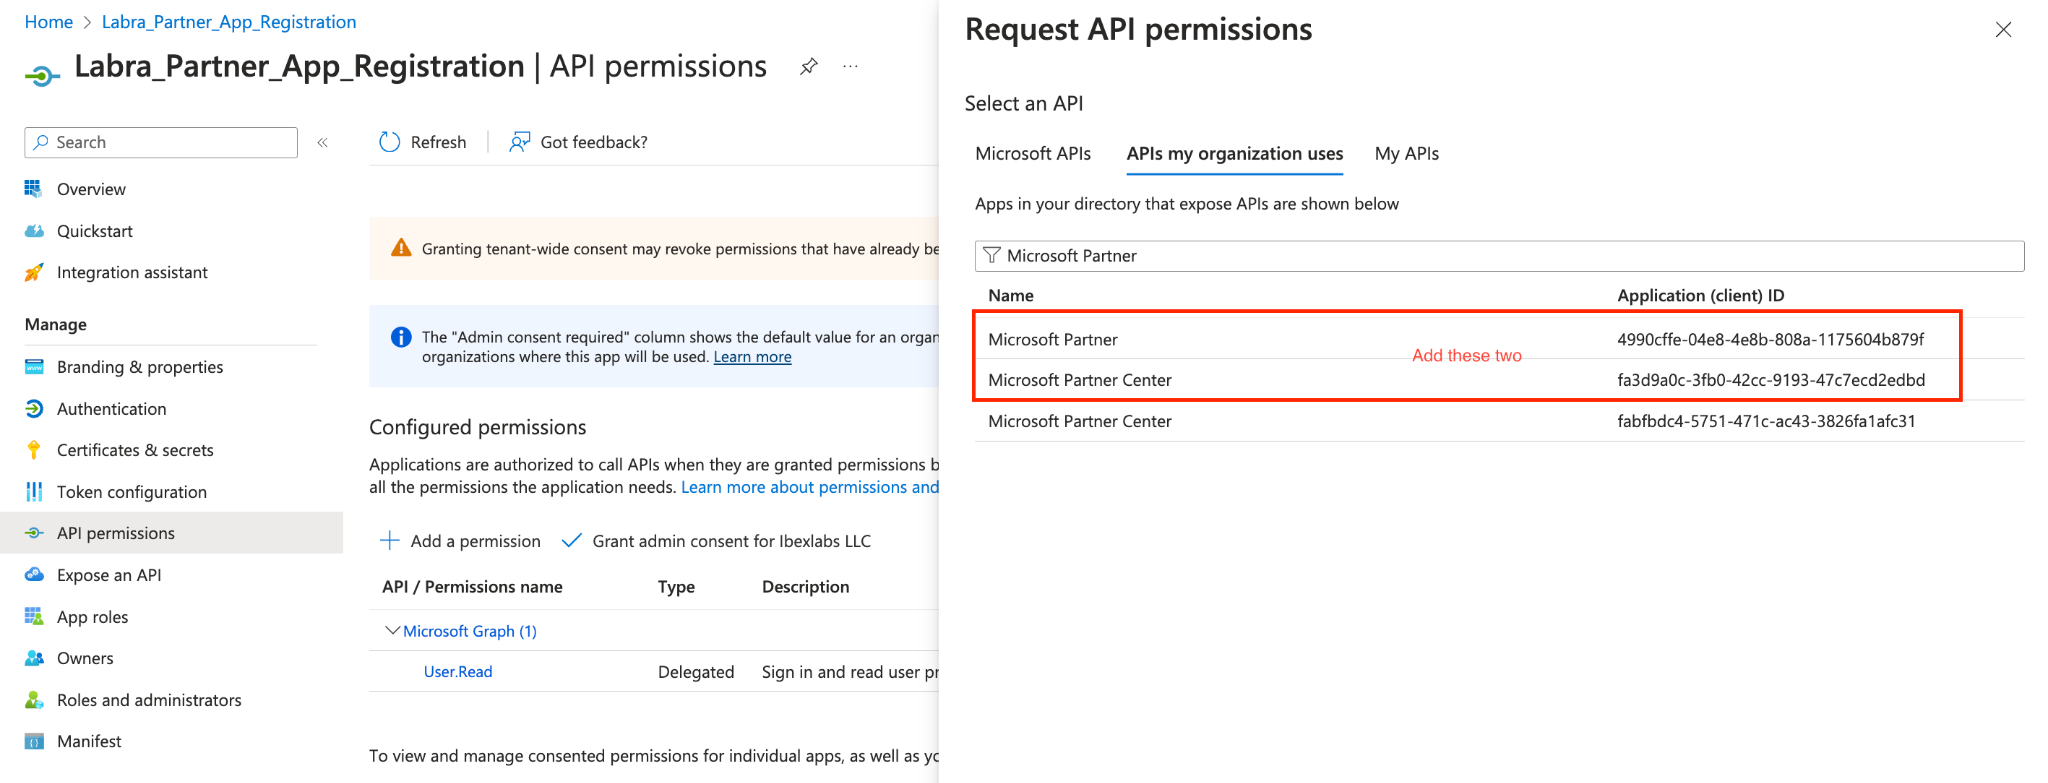Click the Type column header
Viewport: 2048px width, 783px height.
tap(676, 586)
